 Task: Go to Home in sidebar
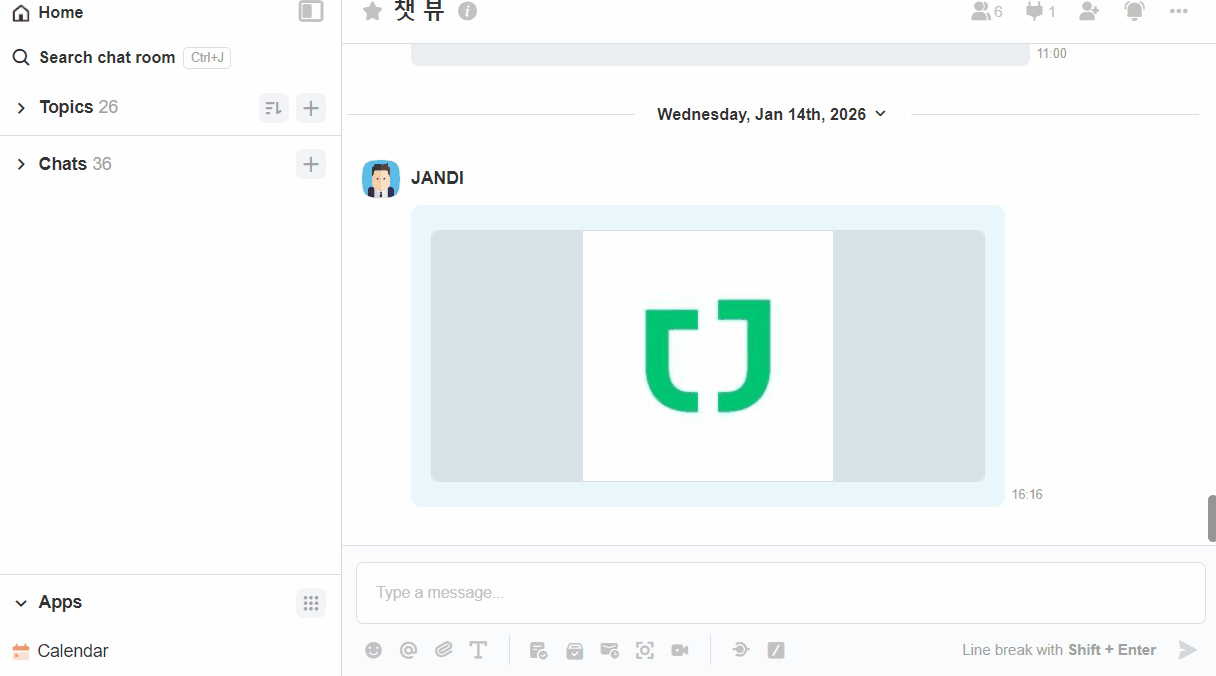47,13
